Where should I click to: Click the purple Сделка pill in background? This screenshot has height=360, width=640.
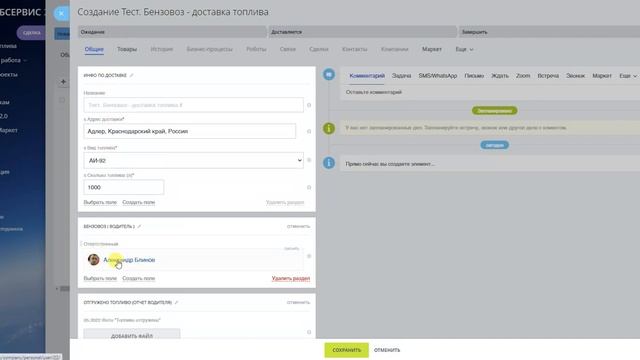(x=31, y=33)
